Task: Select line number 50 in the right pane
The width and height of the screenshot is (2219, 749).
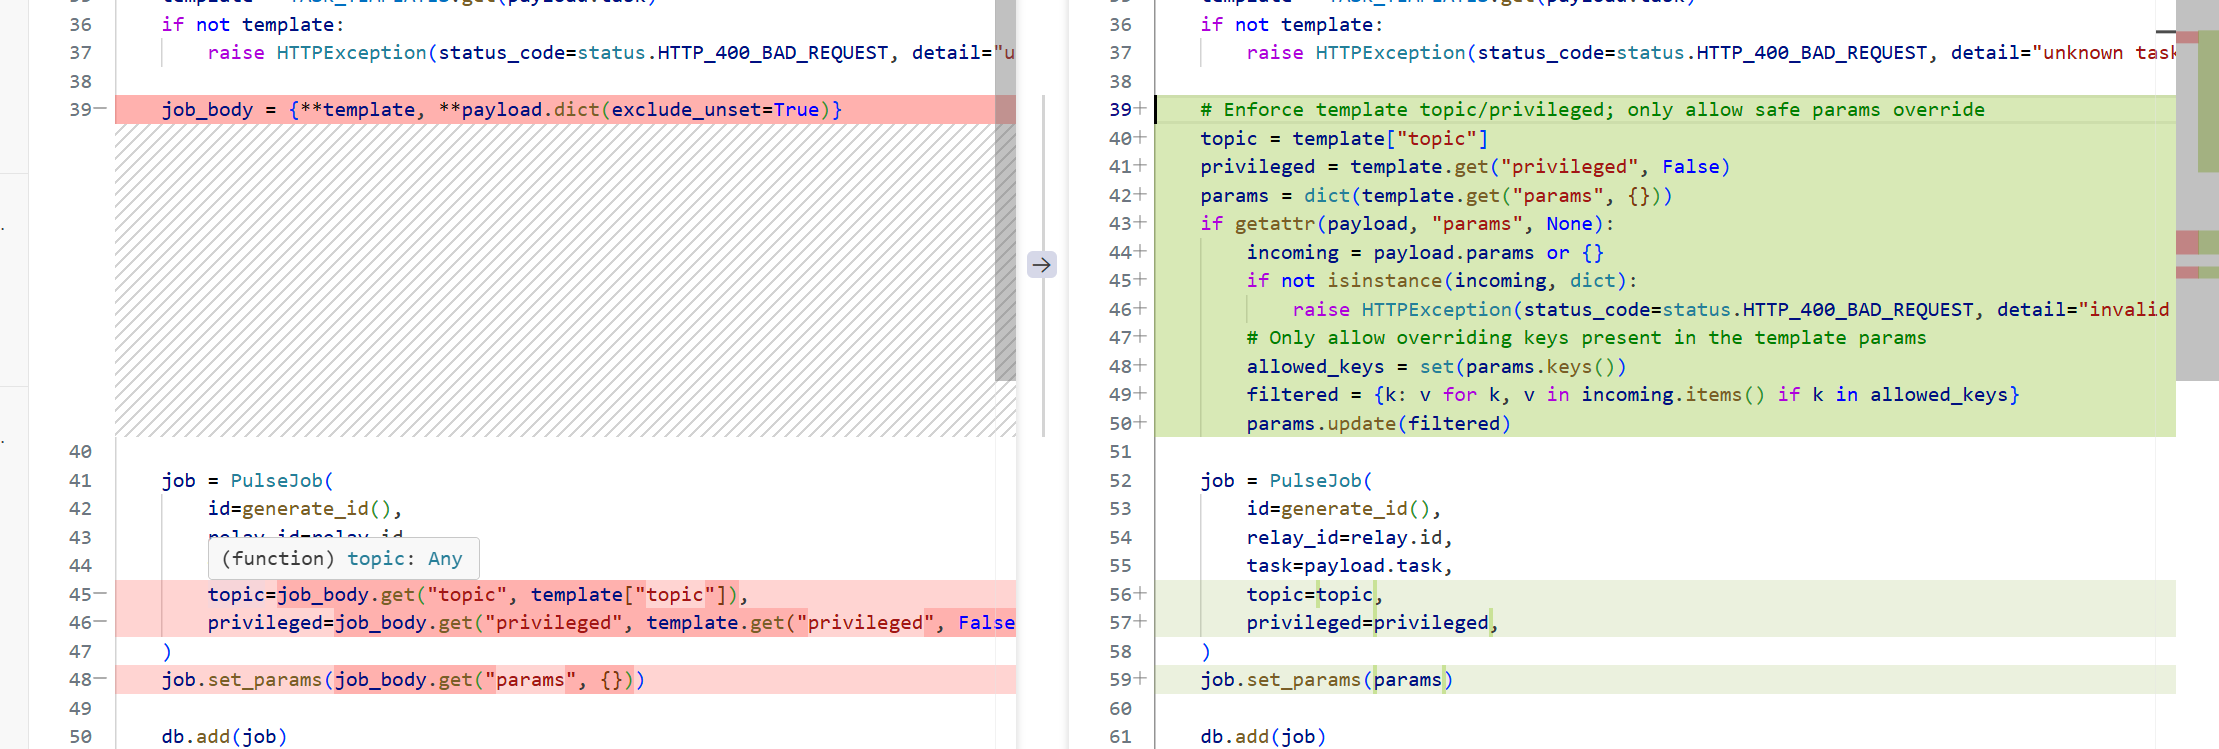Action: (x=1120, y=423)
